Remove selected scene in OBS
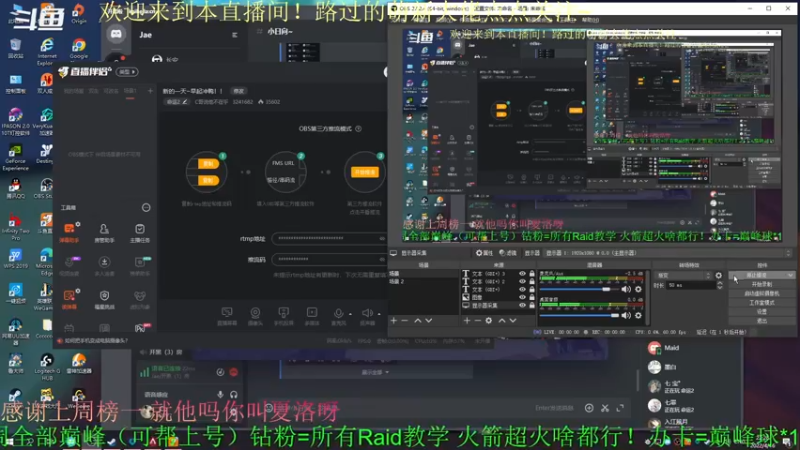 405,320
